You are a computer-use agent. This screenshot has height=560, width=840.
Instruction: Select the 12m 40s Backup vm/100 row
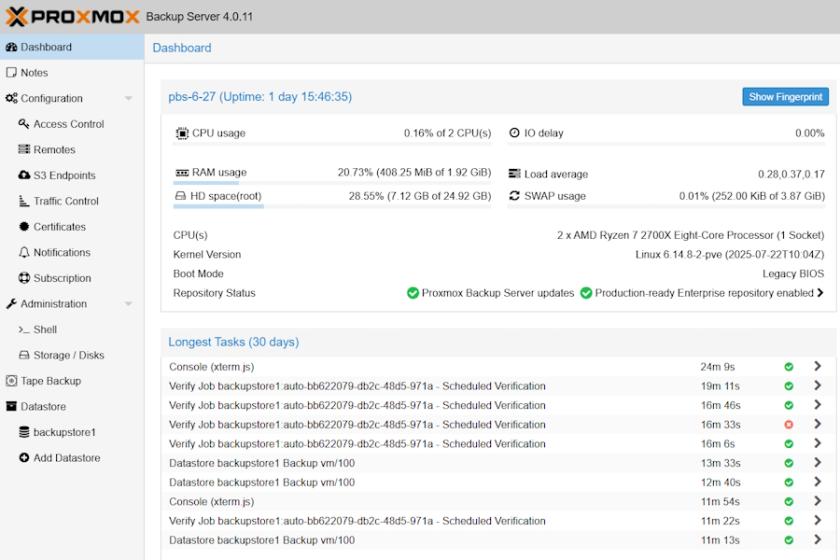(x=498, y=482)
